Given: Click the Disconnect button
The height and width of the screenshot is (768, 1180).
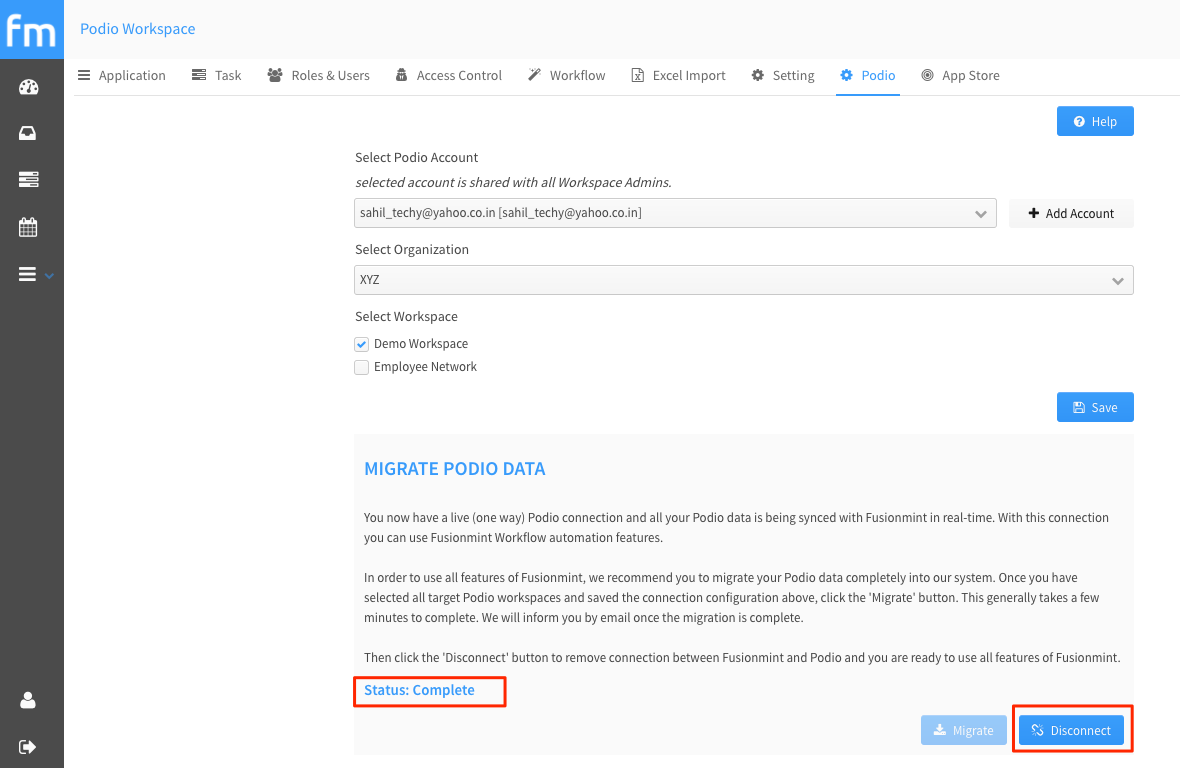Looking at the screenshot, I should 1071,730.
